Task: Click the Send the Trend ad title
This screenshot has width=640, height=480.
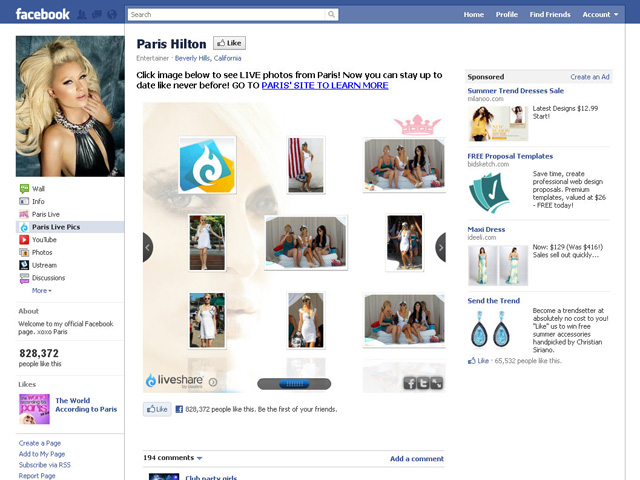Action: click(x=493, y=300)
